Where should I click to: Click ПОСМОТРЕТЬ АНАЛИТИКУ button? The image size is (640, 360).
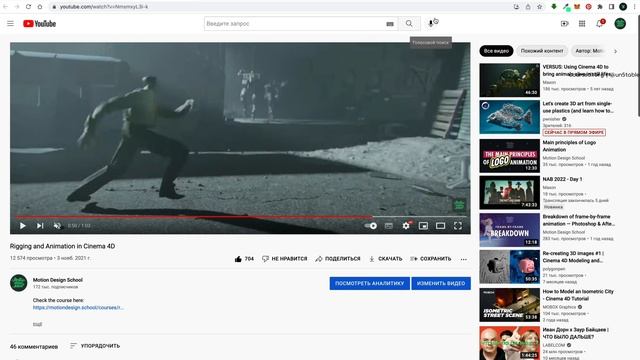pyautogui.click(x=369, y=283)
